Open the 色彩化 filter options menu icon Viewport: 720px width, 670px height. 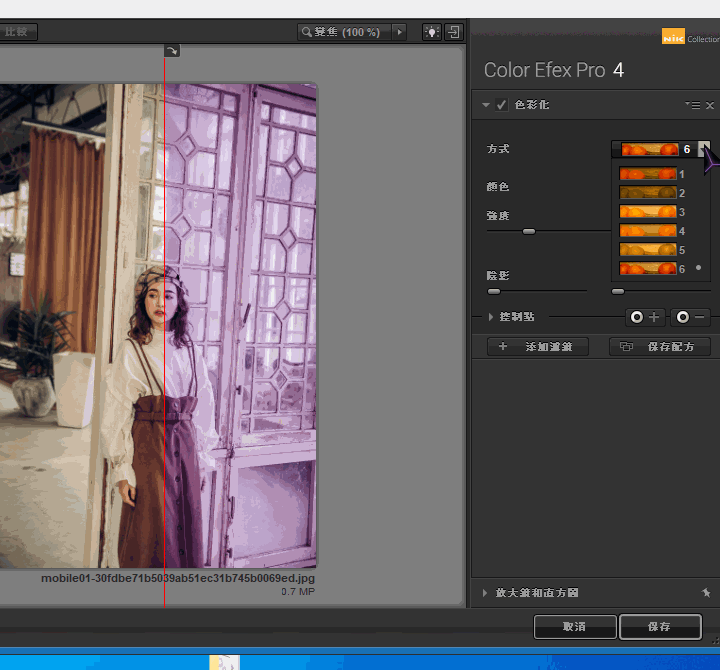coord(692,105)
